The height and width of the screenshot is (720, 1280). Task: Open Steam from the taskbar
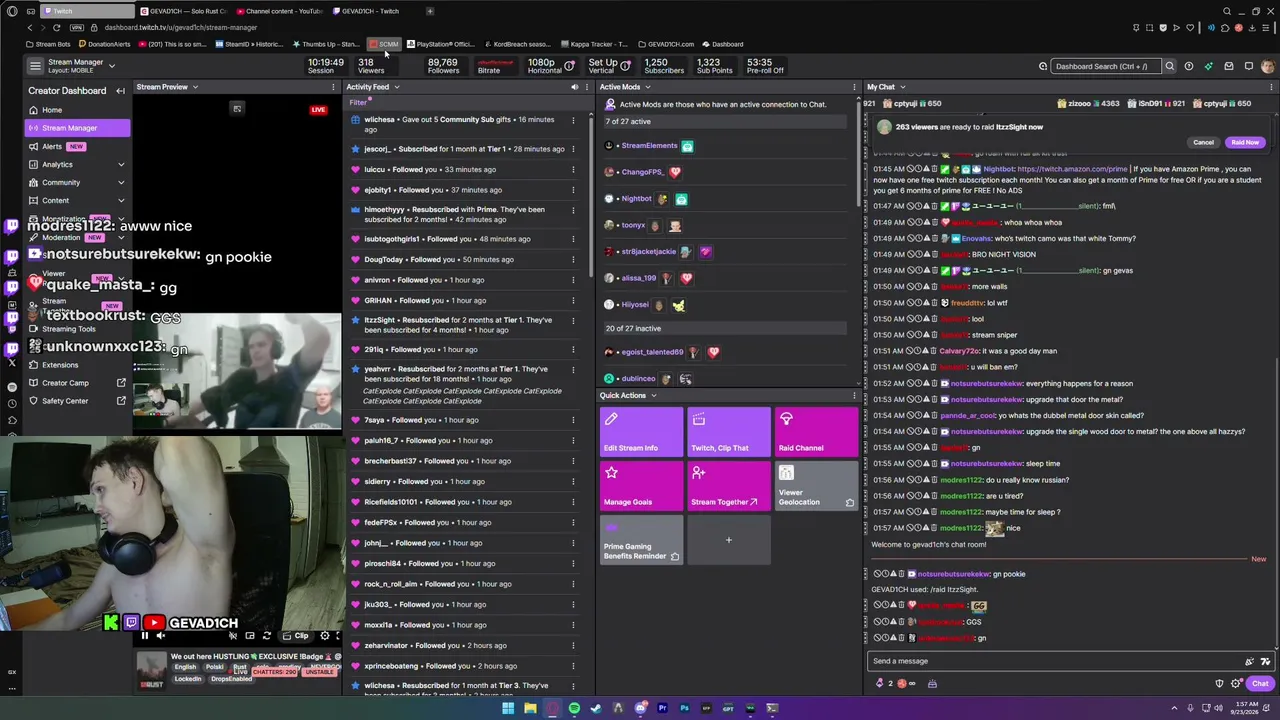[x=596, y=708]
